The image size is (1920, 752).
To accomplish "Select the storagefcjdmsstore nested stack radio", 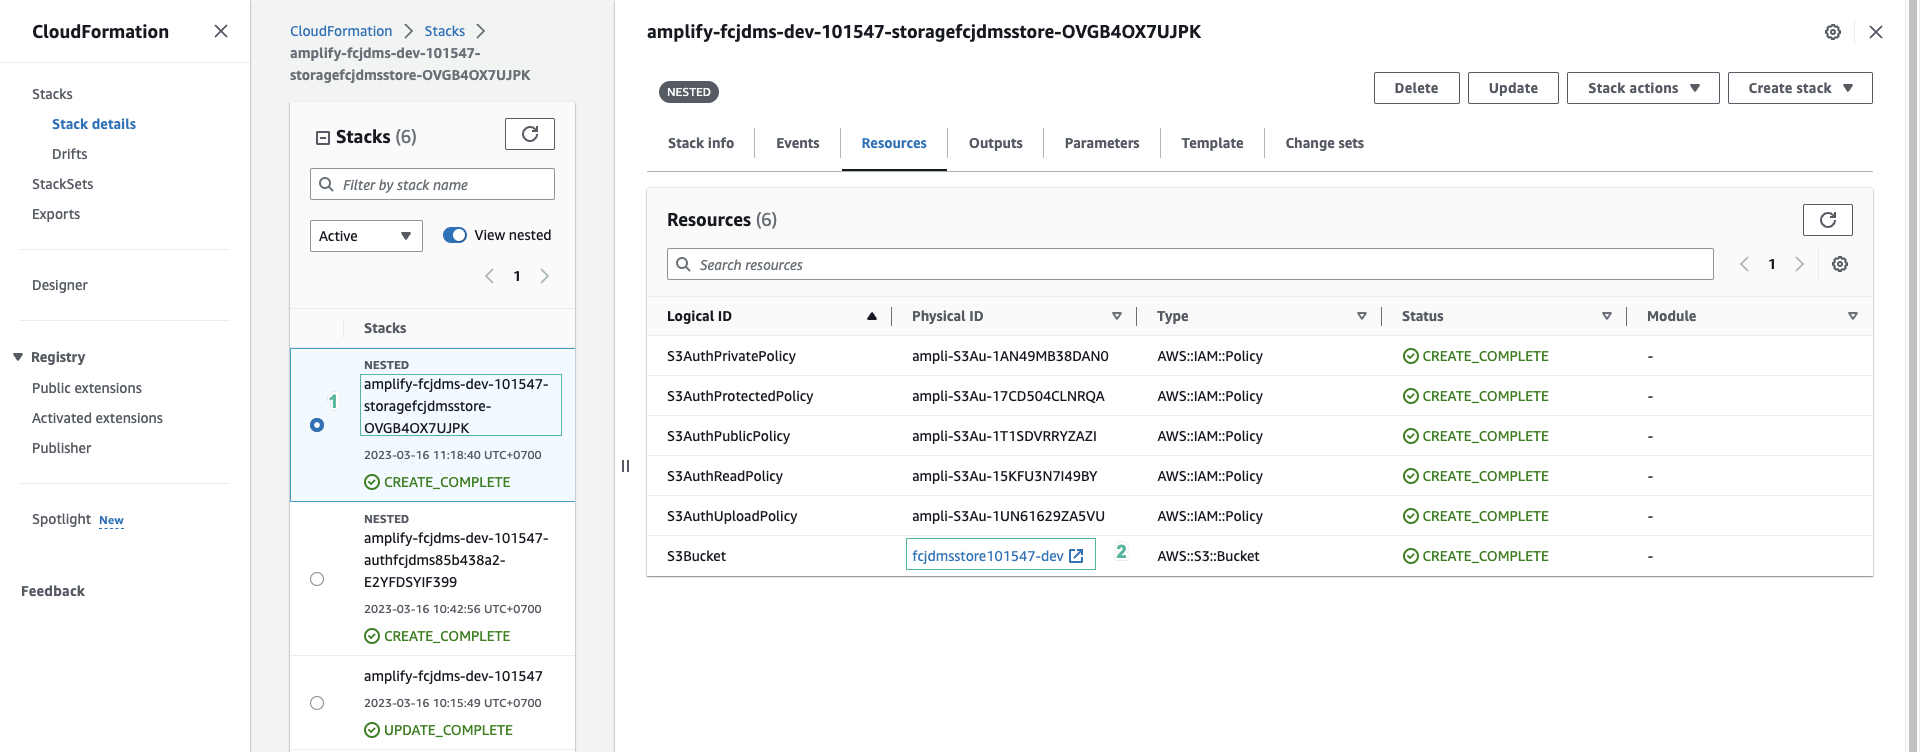I will click(x=317, y=425).
